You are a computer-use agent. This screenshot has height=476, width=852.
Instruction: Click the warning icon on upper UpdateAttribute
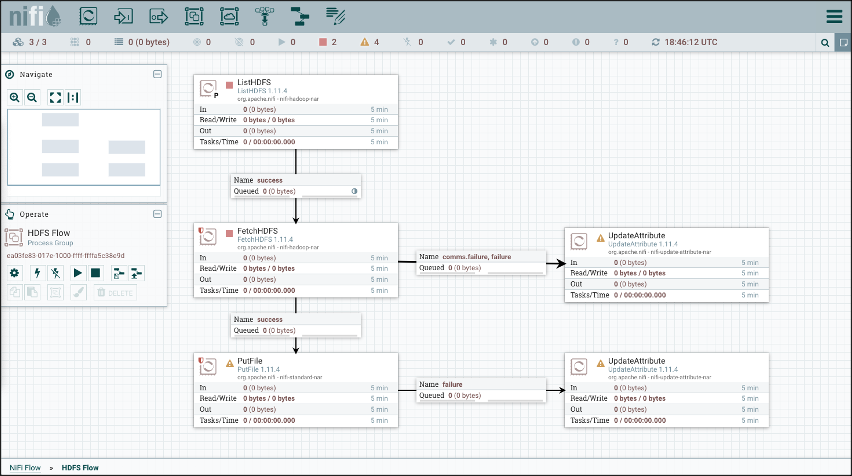point(600,238)
